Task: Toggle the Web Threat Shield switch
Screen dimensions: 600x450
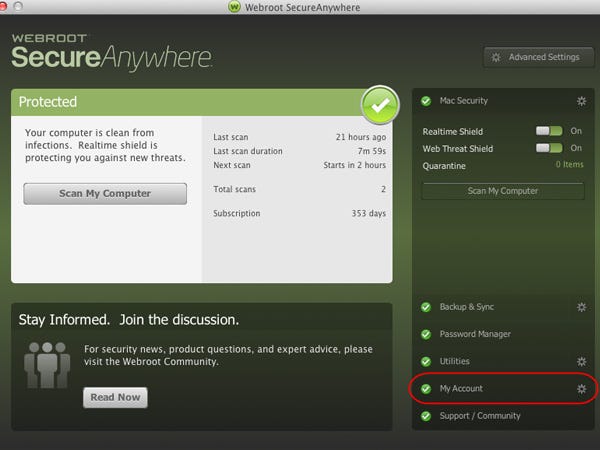Action: [549, 148]
